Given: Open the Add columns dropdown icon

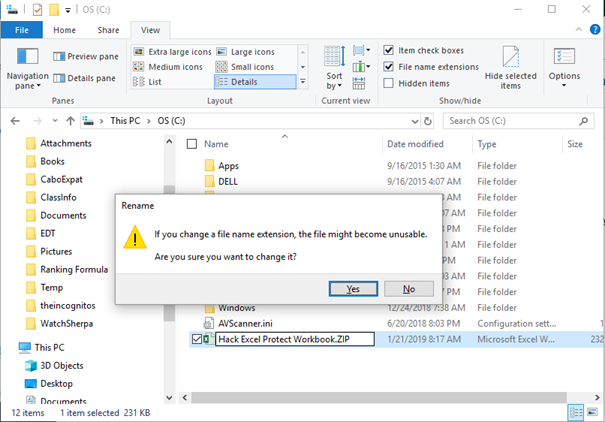Looking at the screenshot, I should [x=362, y=67].
